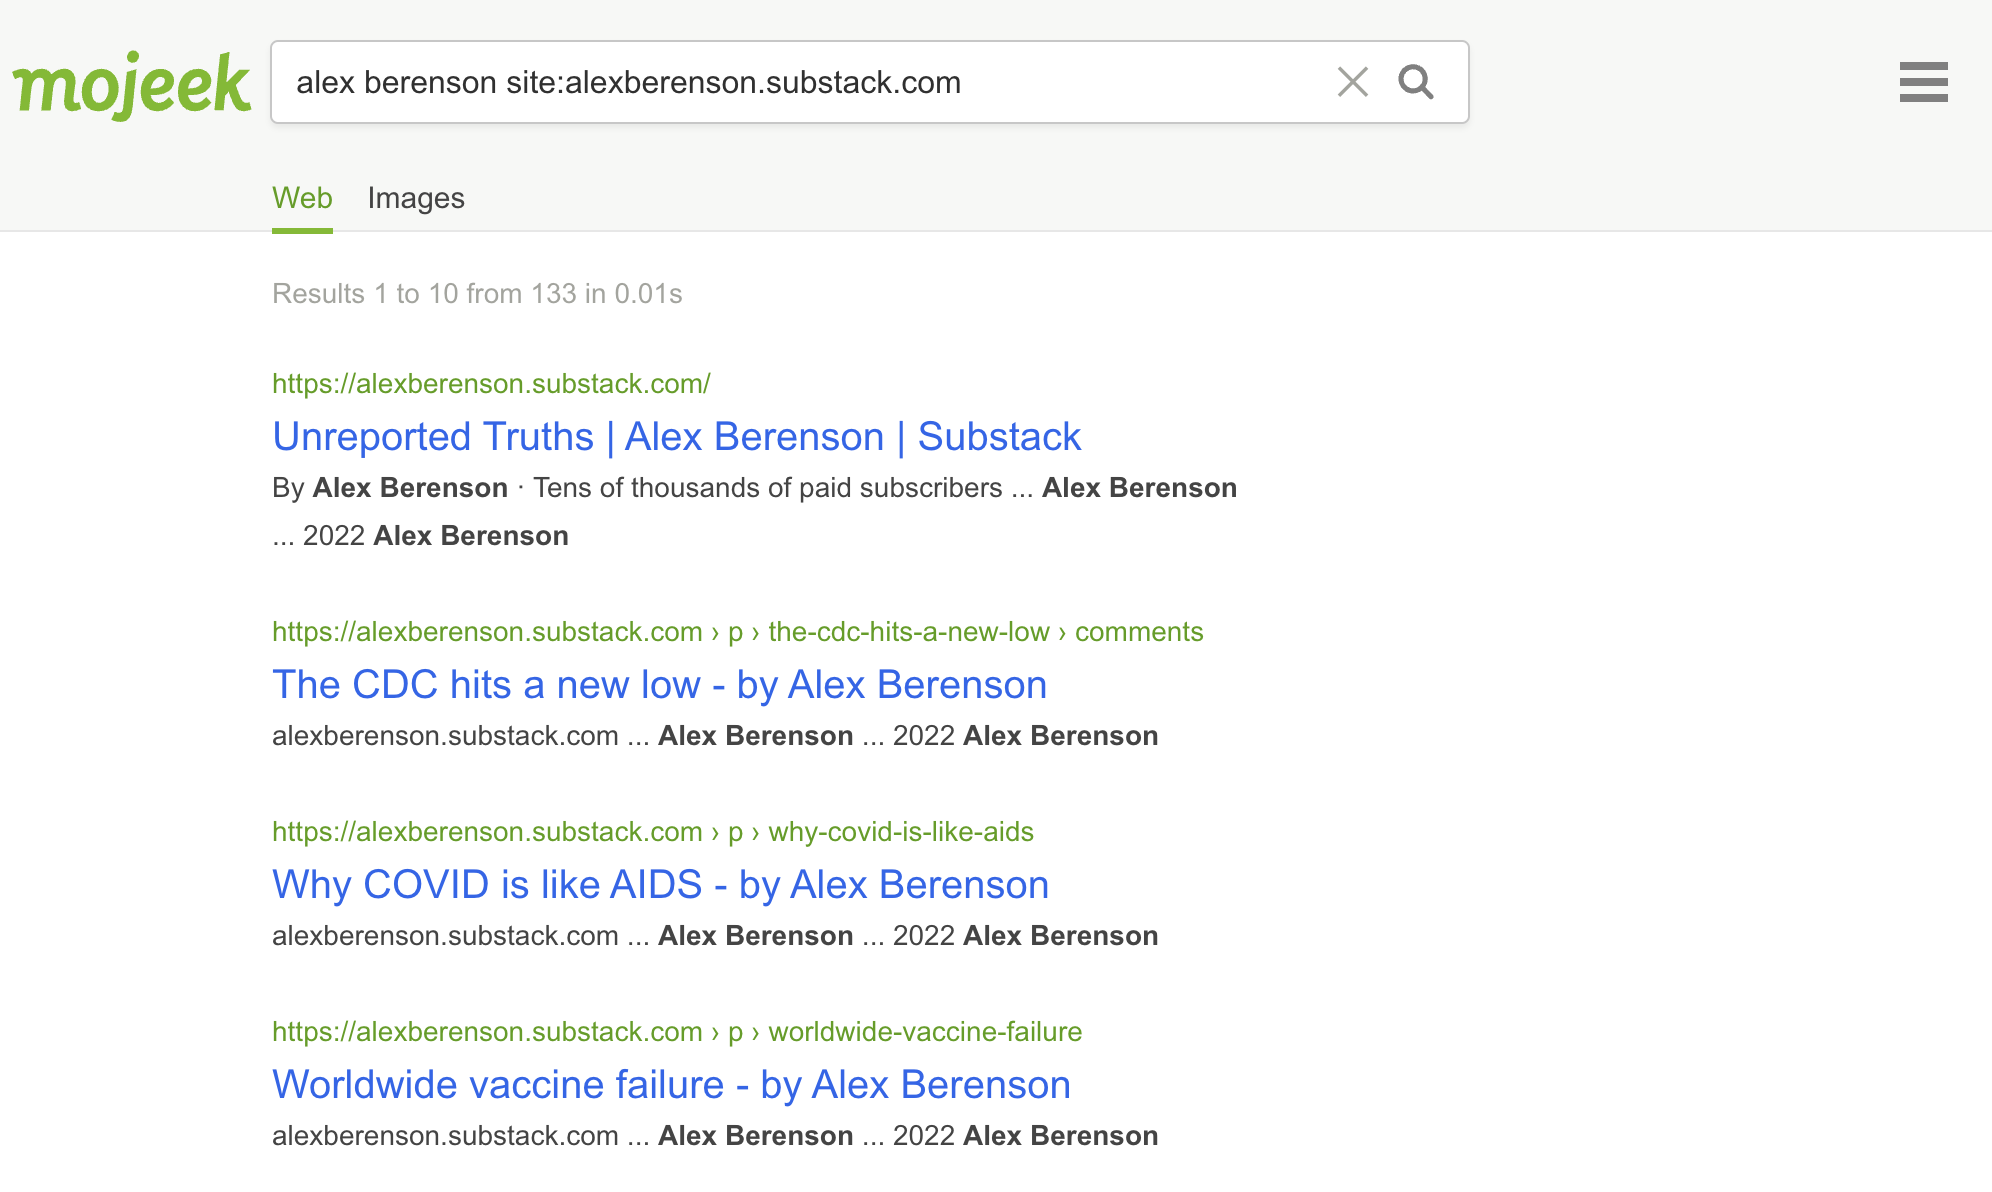
Task: Open Unreported Truths Substack result
Action: click(676, 437)
